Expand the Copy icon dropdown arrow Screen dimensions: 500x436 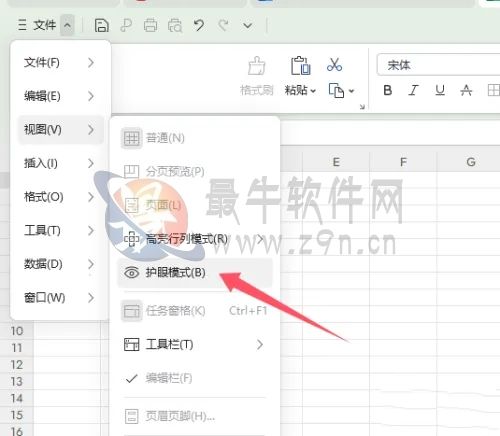pyautogui.click(x=351, y=91)
